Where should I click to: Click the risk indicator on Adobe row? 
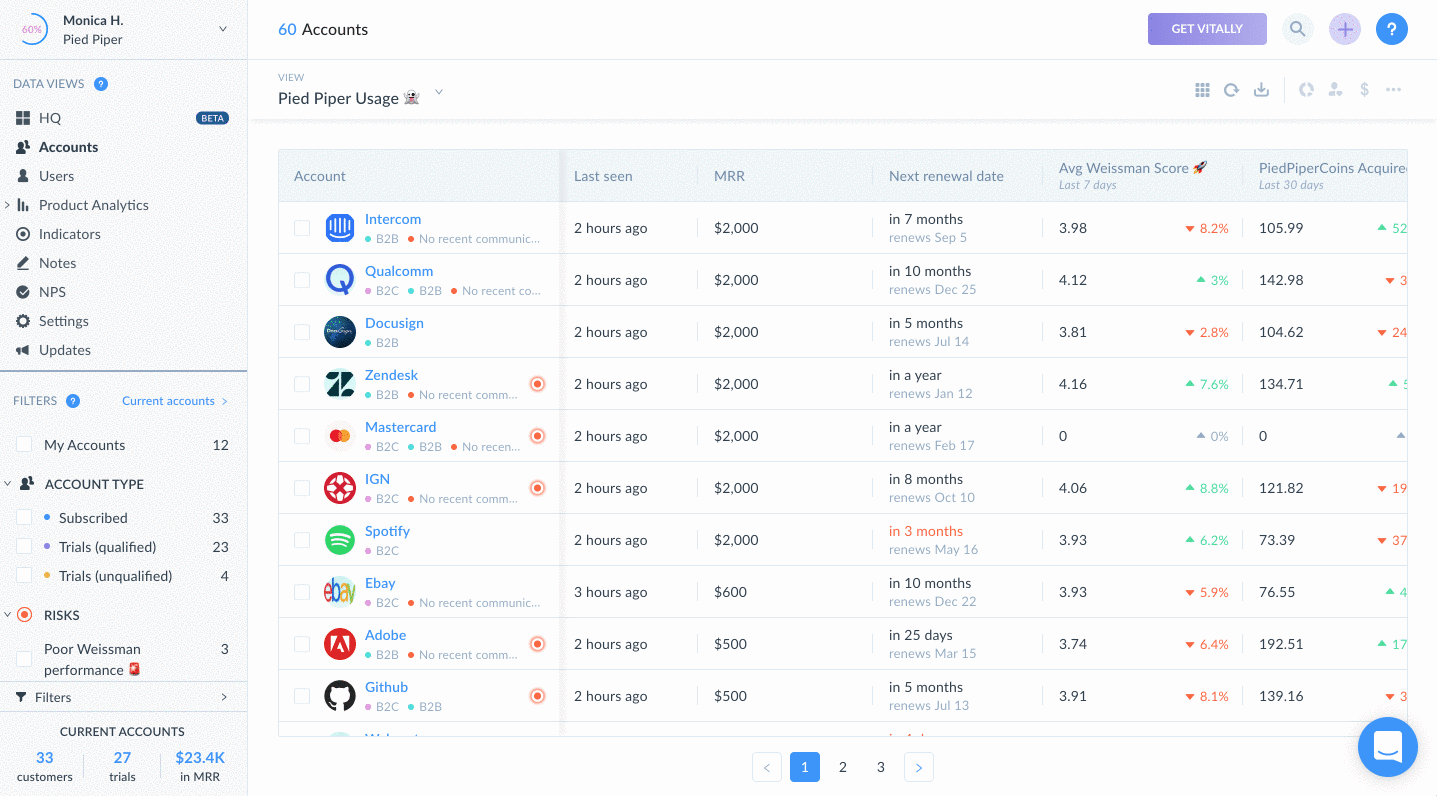click(x=537, y=644)
